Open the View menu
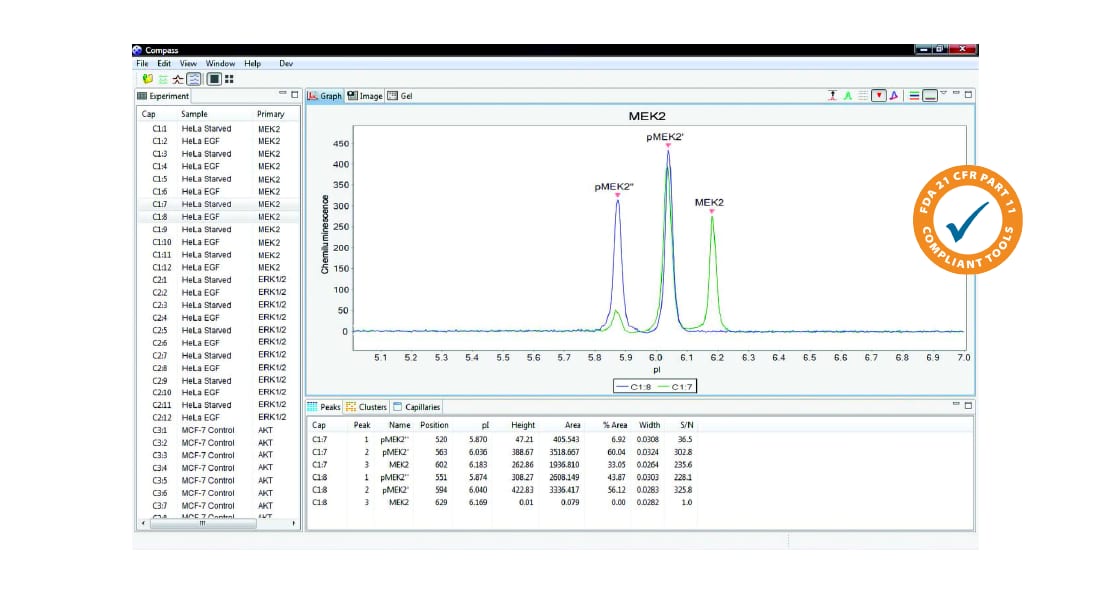1110x591 pixels. (188, 64)
